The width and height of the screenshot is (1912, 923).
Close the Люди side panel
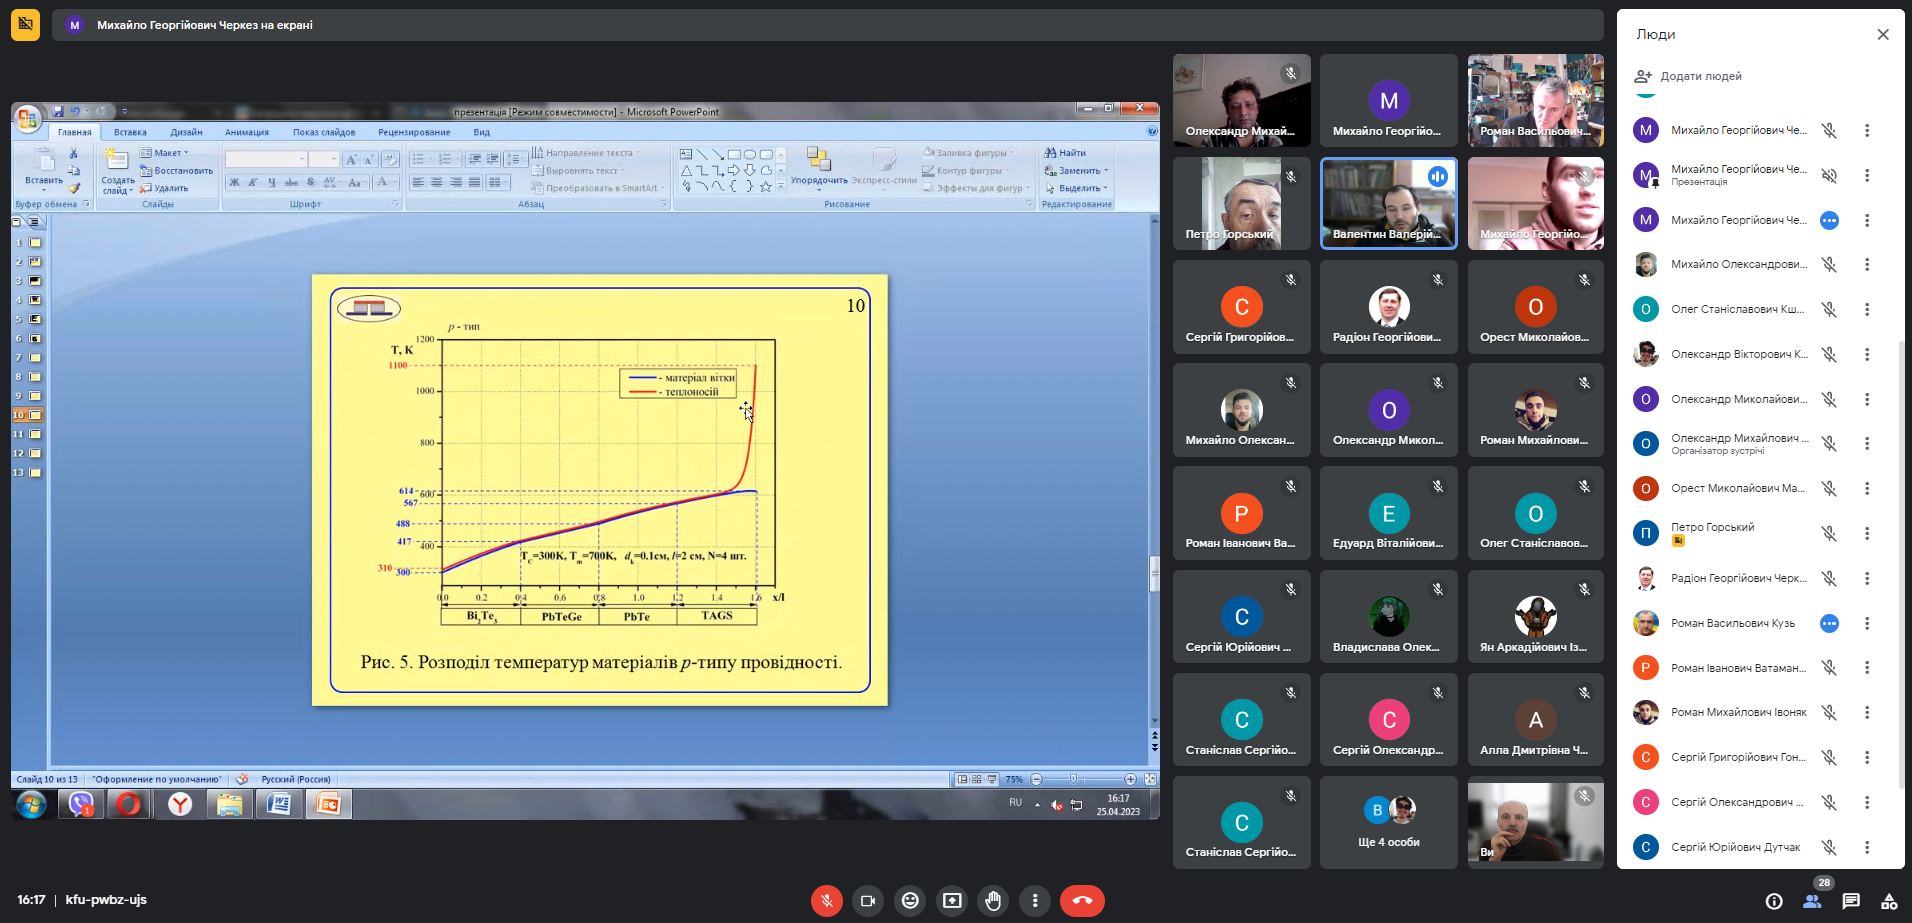(1883, 34)
